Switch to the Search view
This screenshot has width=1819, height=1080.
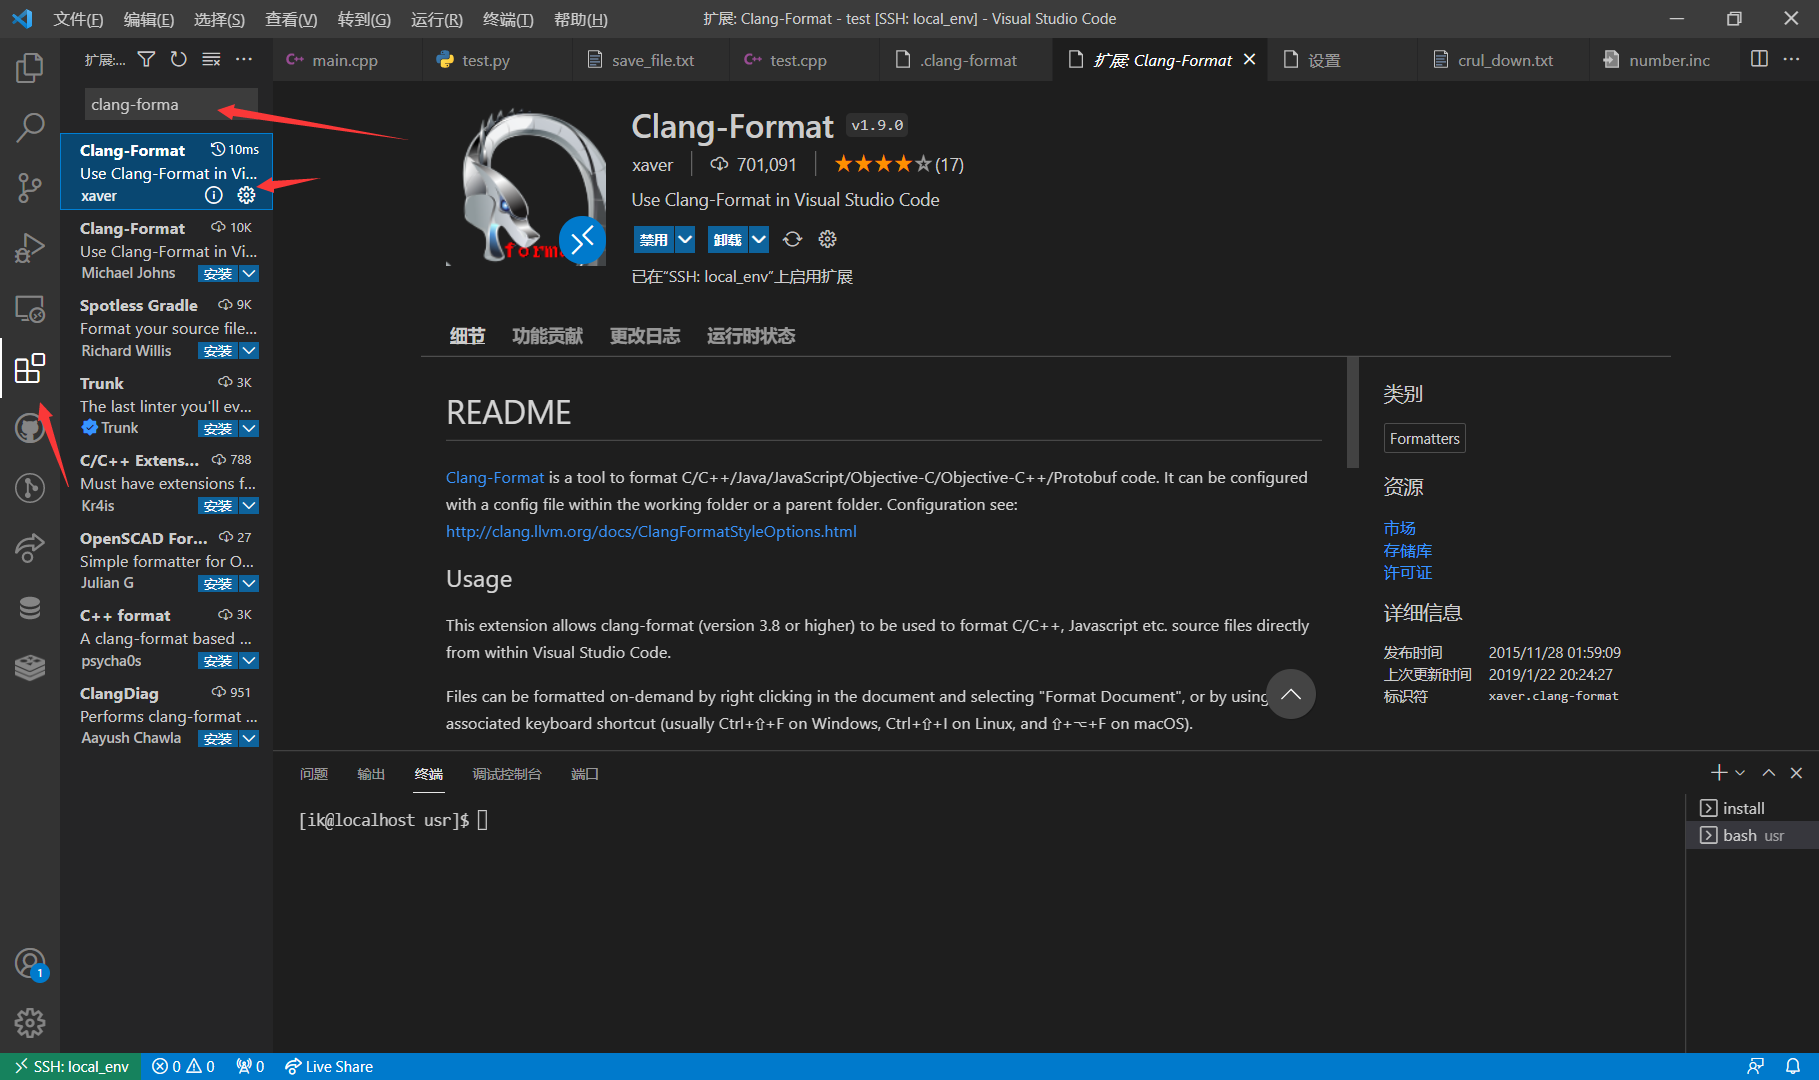pos(30,127)
